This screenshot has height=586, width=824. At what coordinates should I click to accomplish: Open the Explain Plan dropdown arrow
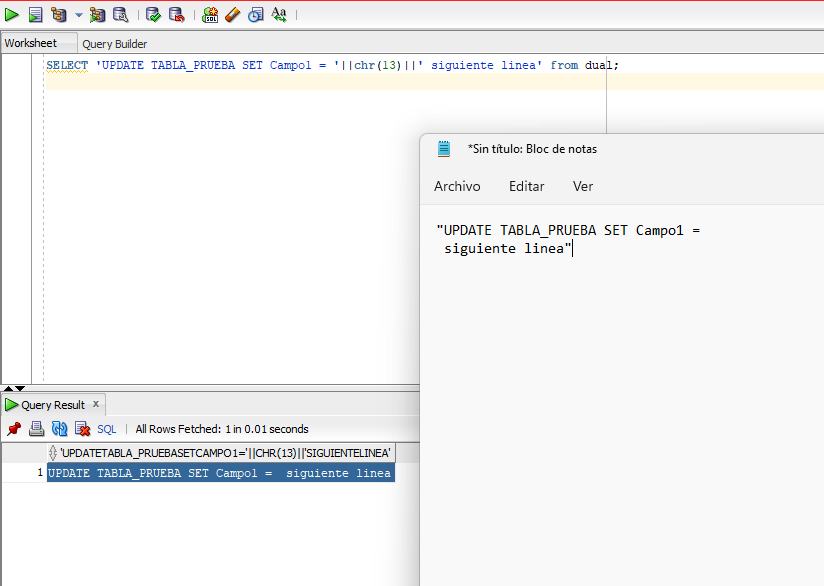point(78,15)
